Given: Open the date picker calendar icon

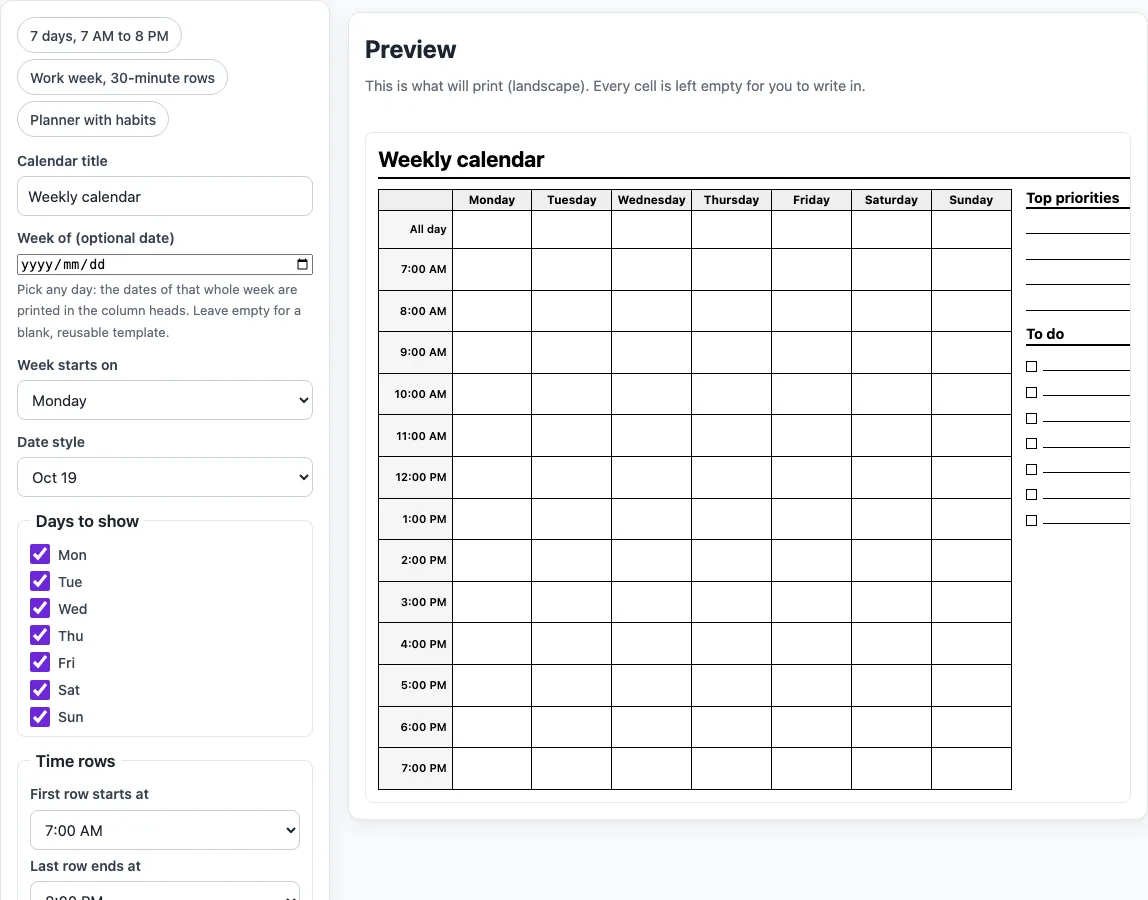Looking at the screenshot, I should [302, 264].
